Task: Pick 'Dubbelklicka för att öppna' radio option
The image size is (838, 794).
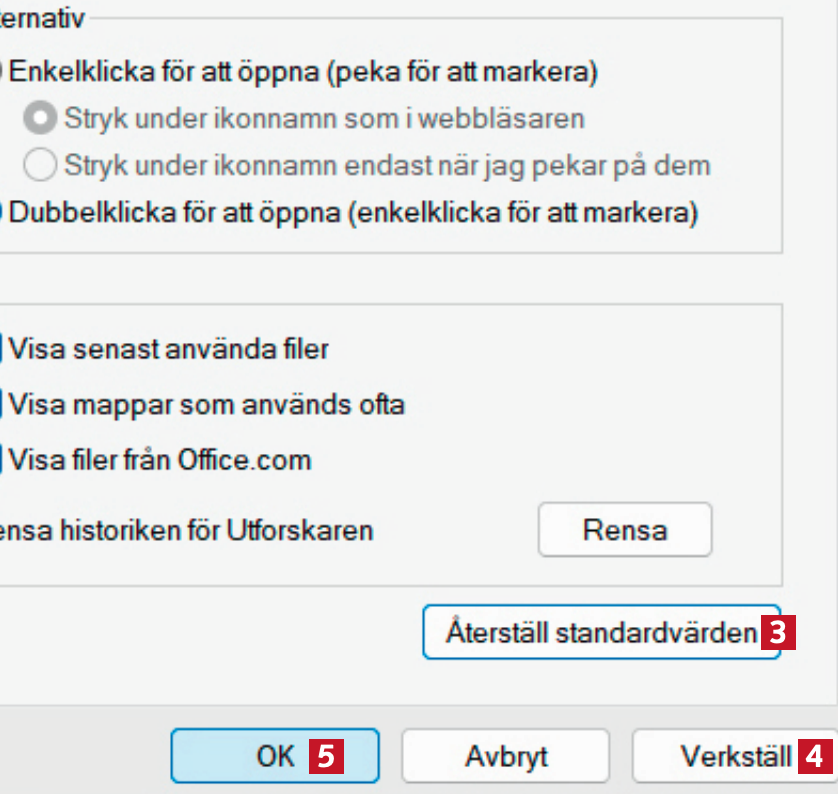Action: 3,212
